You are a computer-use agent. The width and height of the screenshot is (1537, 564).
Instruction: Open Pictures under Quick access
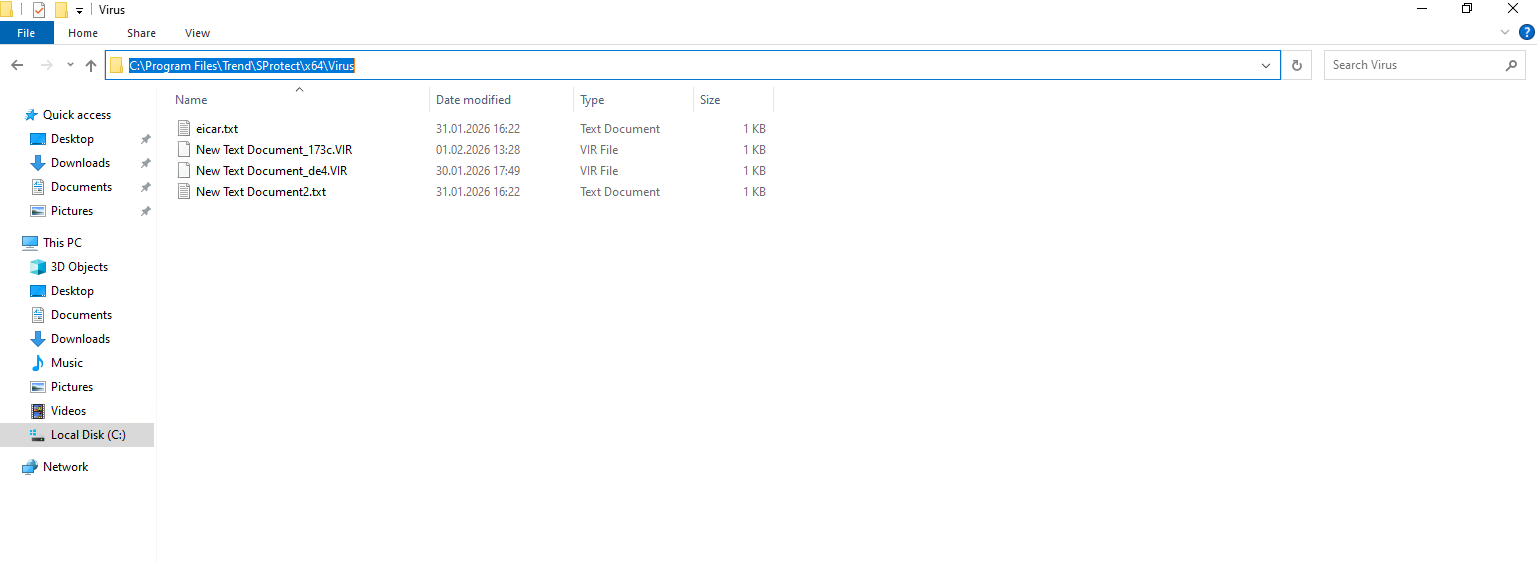pyautogui.click(x=72, y=211)
